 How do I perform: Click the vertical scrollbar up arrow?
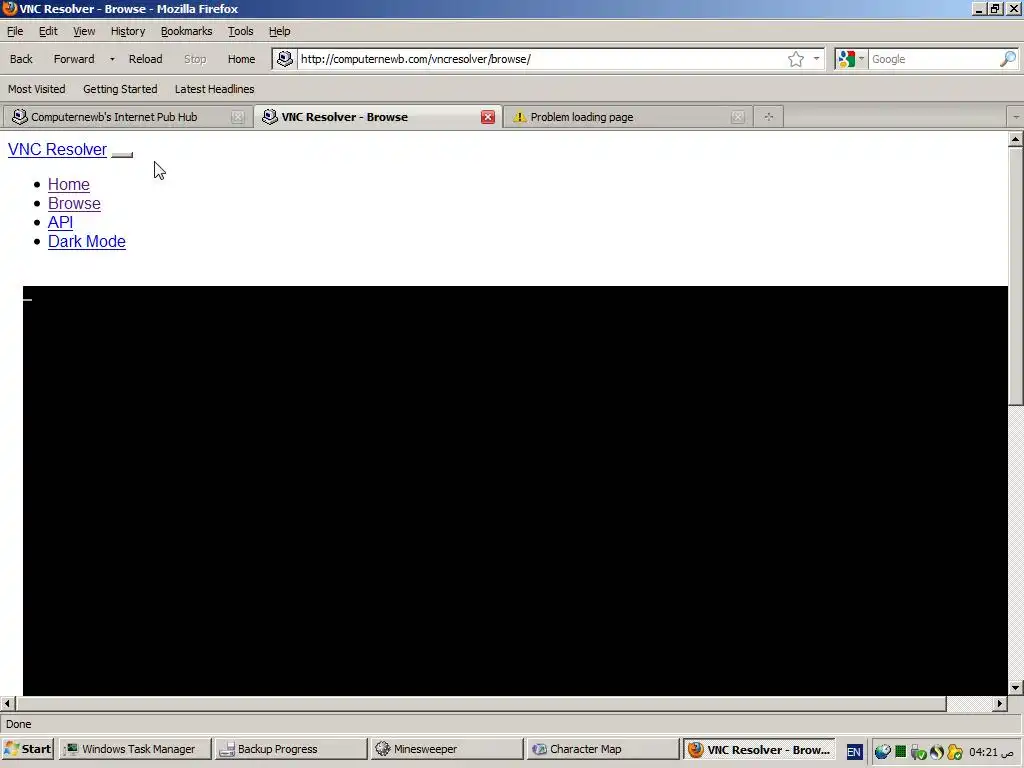click(1016, 138)
